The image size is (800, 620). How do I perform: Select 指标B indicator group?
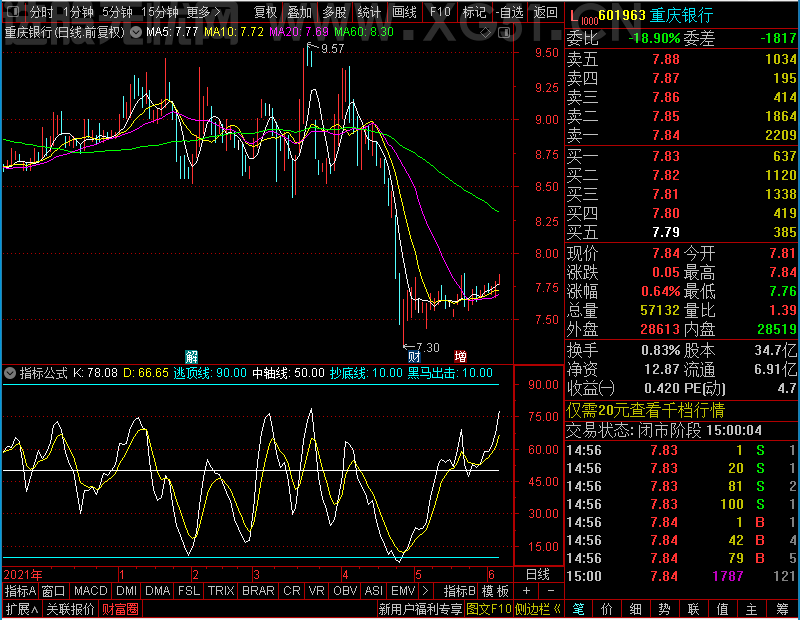460,591
